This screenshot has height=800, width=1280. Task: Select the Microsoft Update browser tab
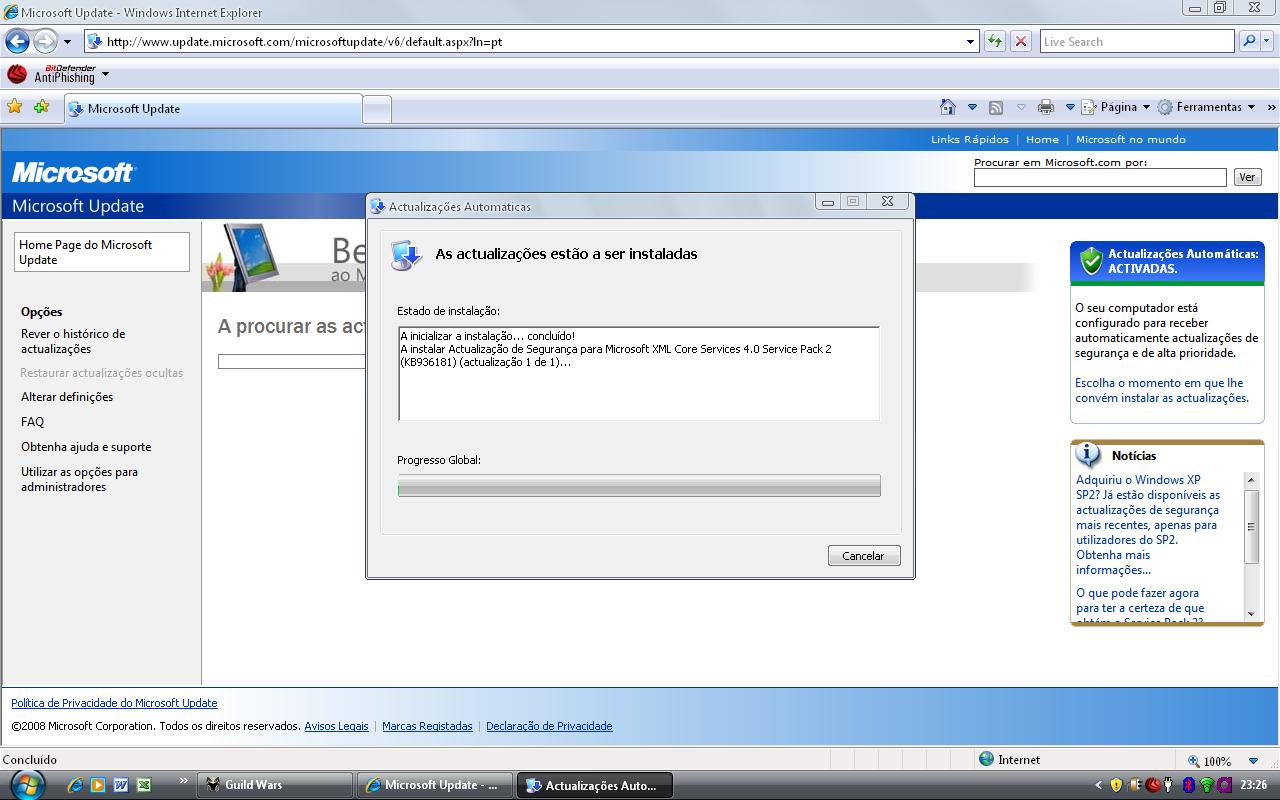point(212,109)
